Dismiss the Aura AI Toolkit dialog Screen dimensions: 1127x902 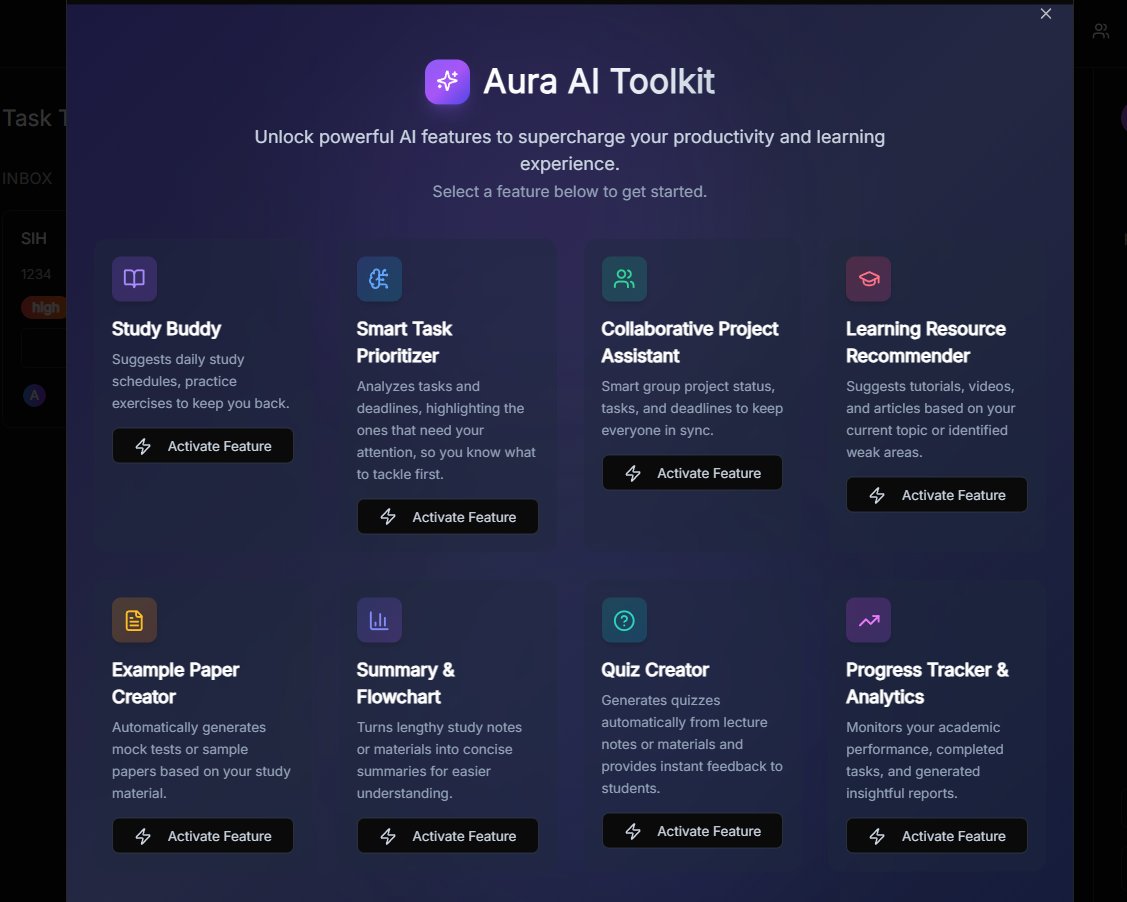[1045, 14]
